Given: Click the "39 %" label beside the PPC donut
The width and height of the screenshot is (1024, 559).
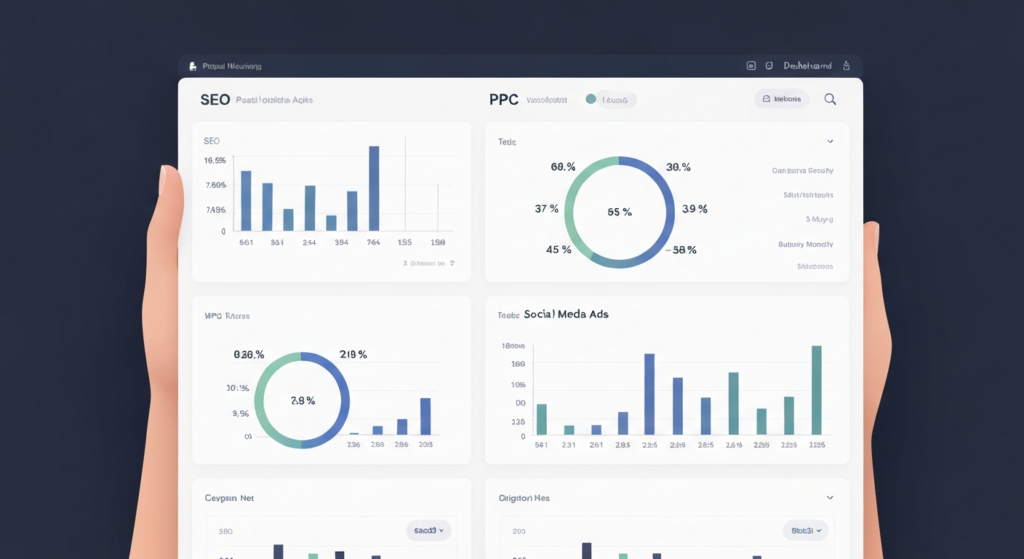Looking at the screenshot, I should pyautogui.click(x=695, y=209).
